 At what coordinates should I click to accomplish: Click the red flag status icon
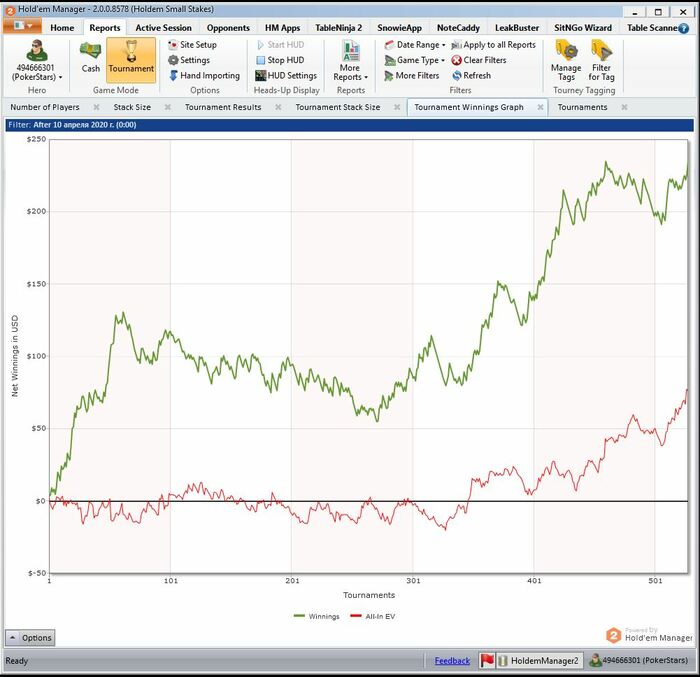click(487, 660)
